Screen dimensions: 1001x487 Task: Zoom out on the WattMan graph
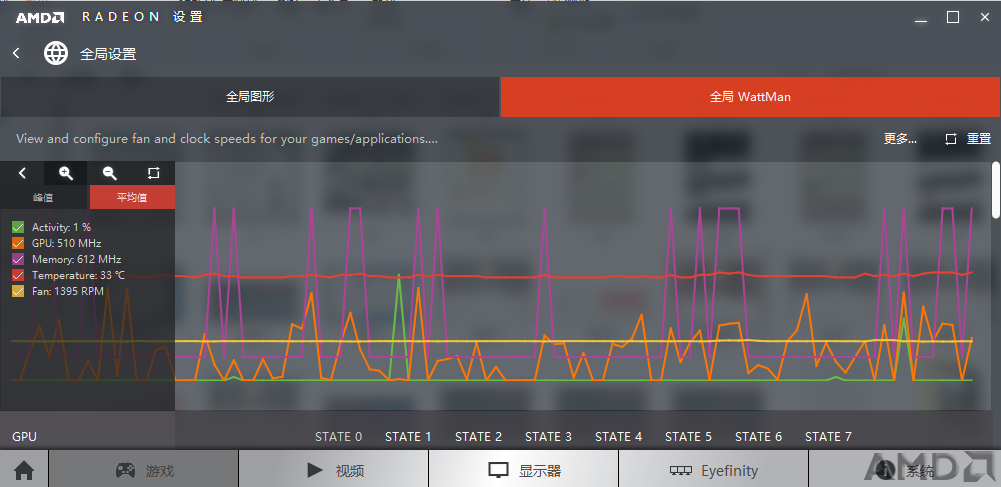click(110, 173)
